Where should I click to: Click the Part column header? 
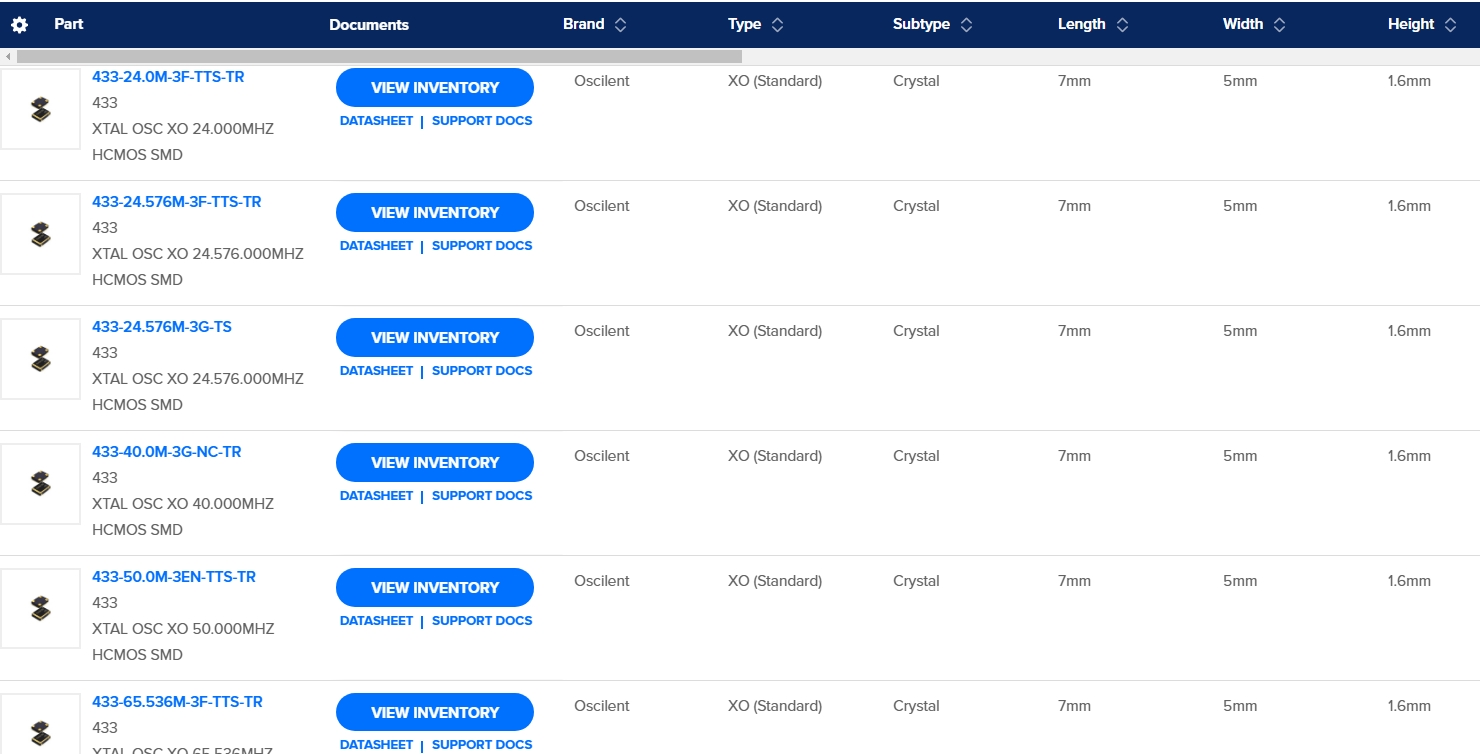coord(69,24)
